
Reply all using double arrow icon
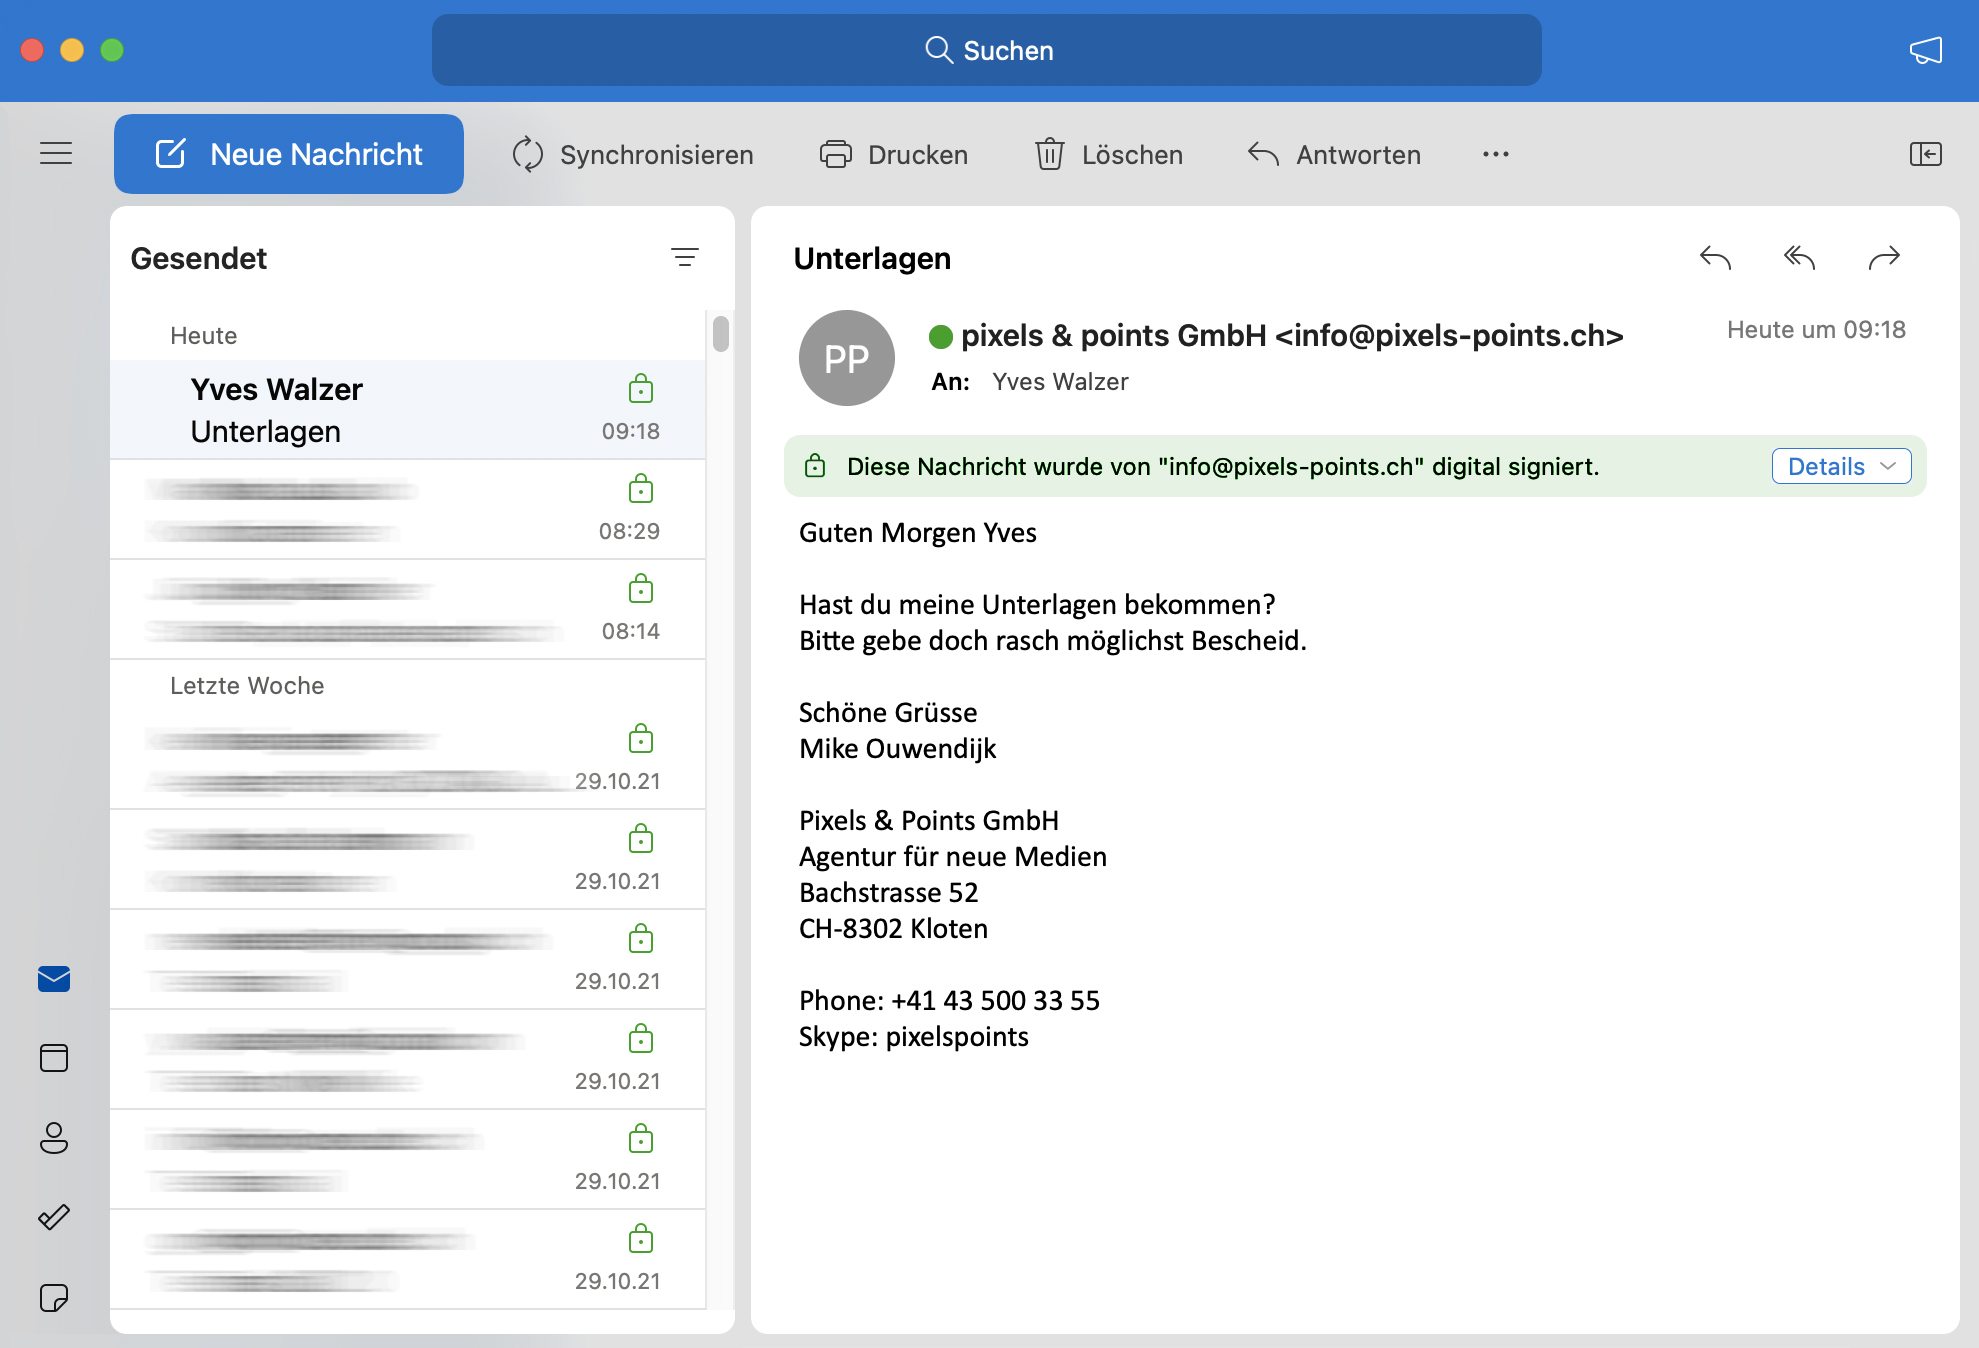[x=1799, y=258]
